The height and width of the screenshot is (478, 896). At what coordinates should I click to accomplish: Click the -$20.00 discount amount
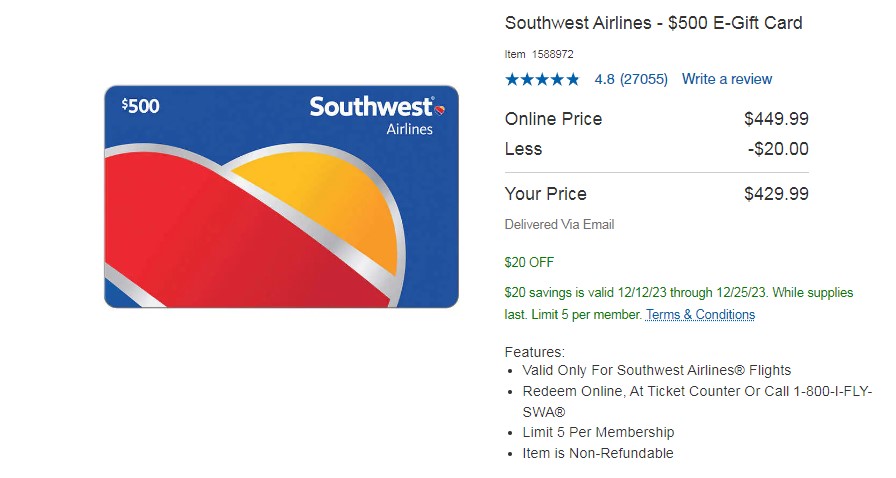[778, 149]
